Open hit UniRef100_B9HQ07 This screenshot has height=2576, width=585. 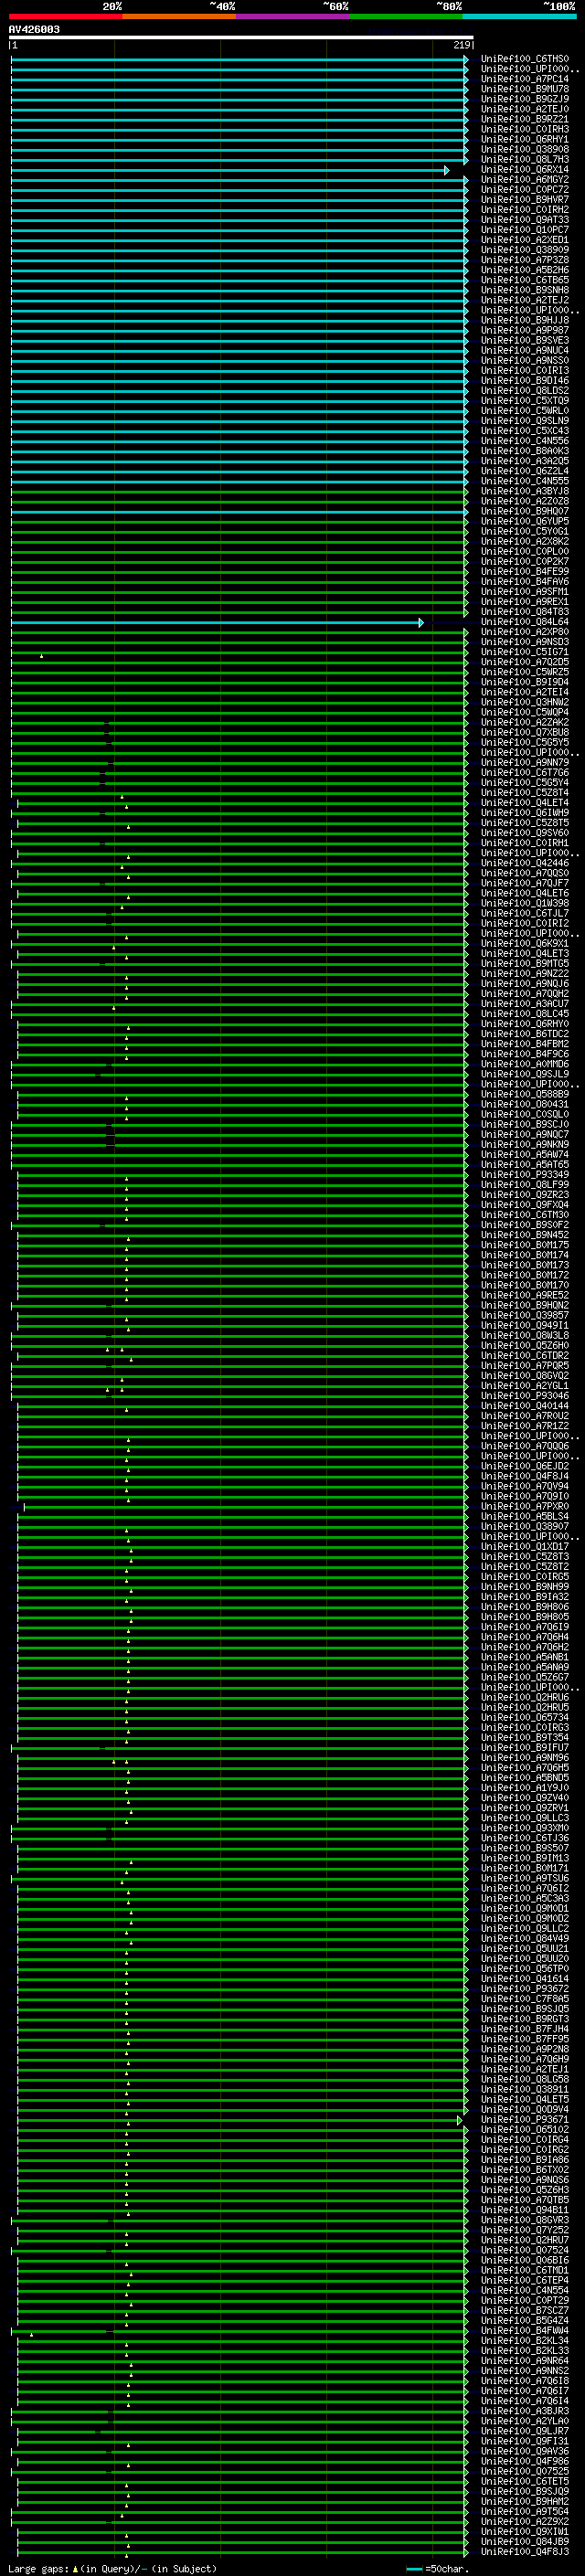pos(525,511)
